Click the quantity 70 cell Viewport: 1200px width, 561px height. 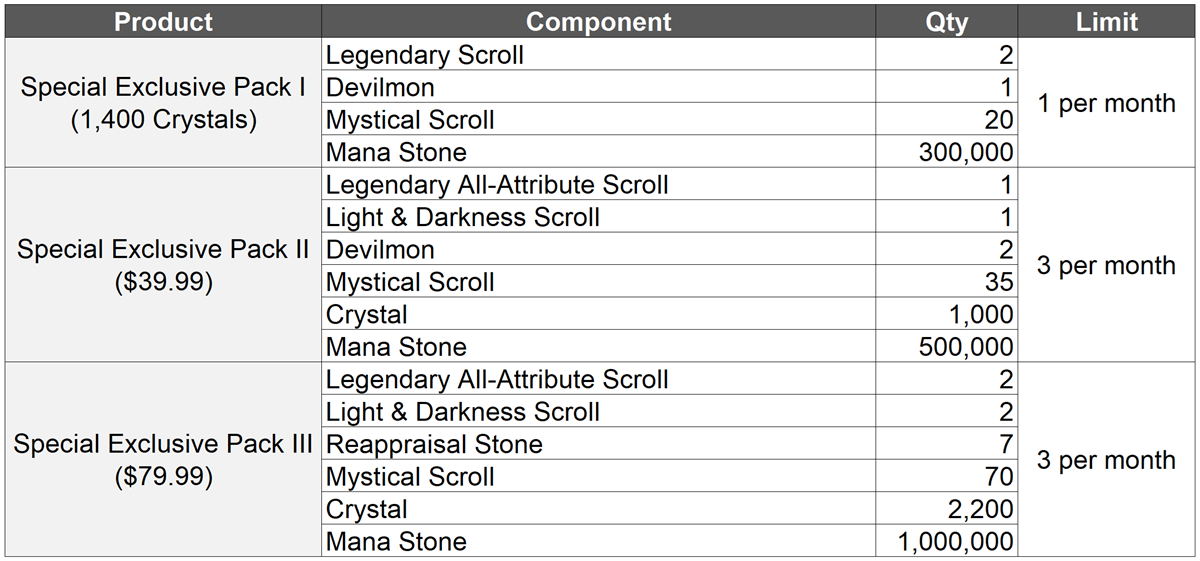pyautogui.click(x=946, y=476)
